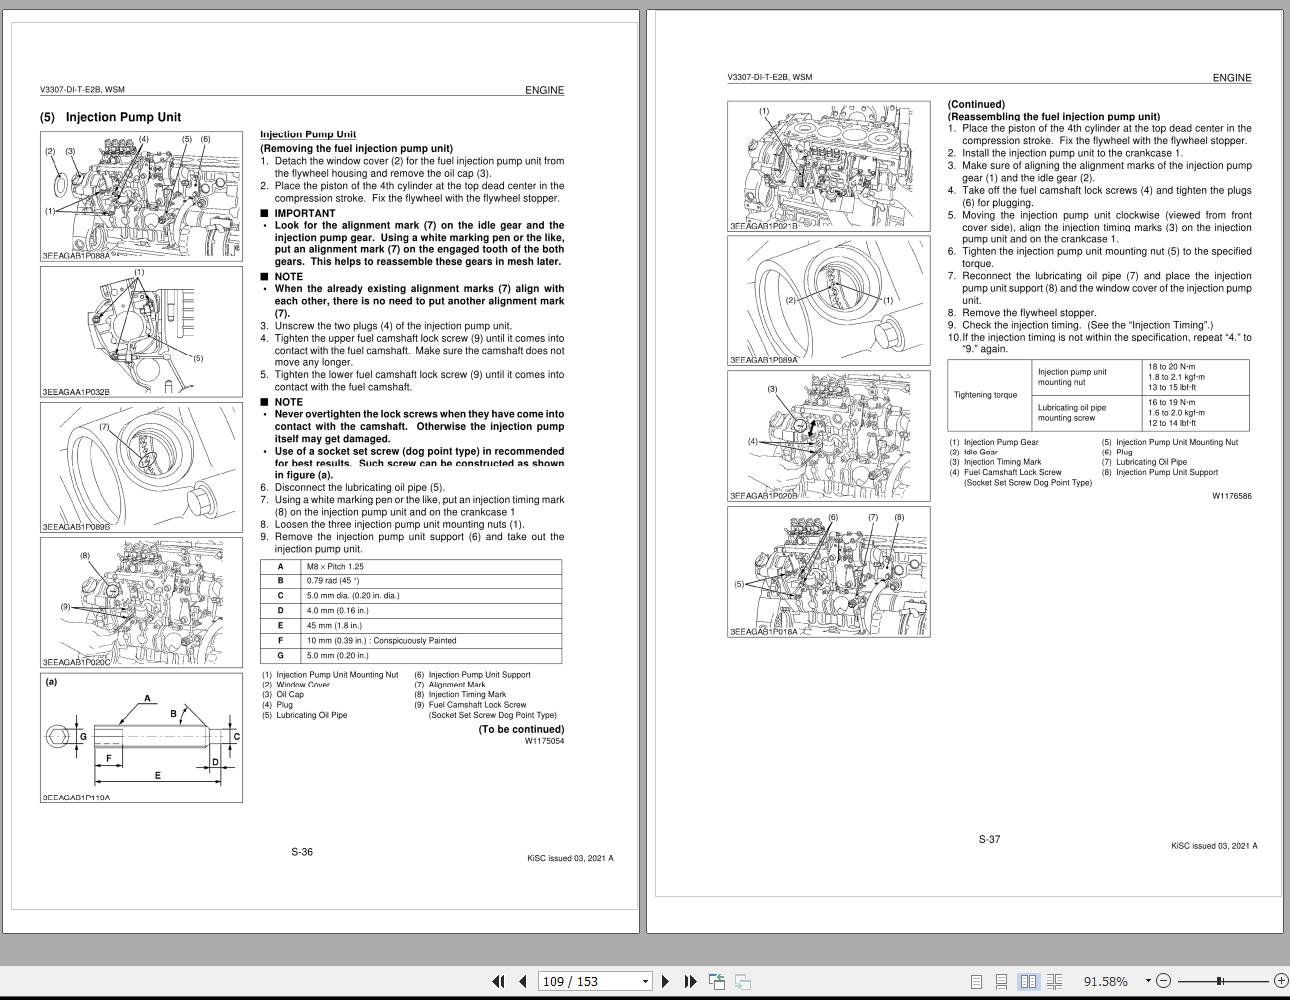
Task: Advance to the next page
Action: [x=664, y=981]
